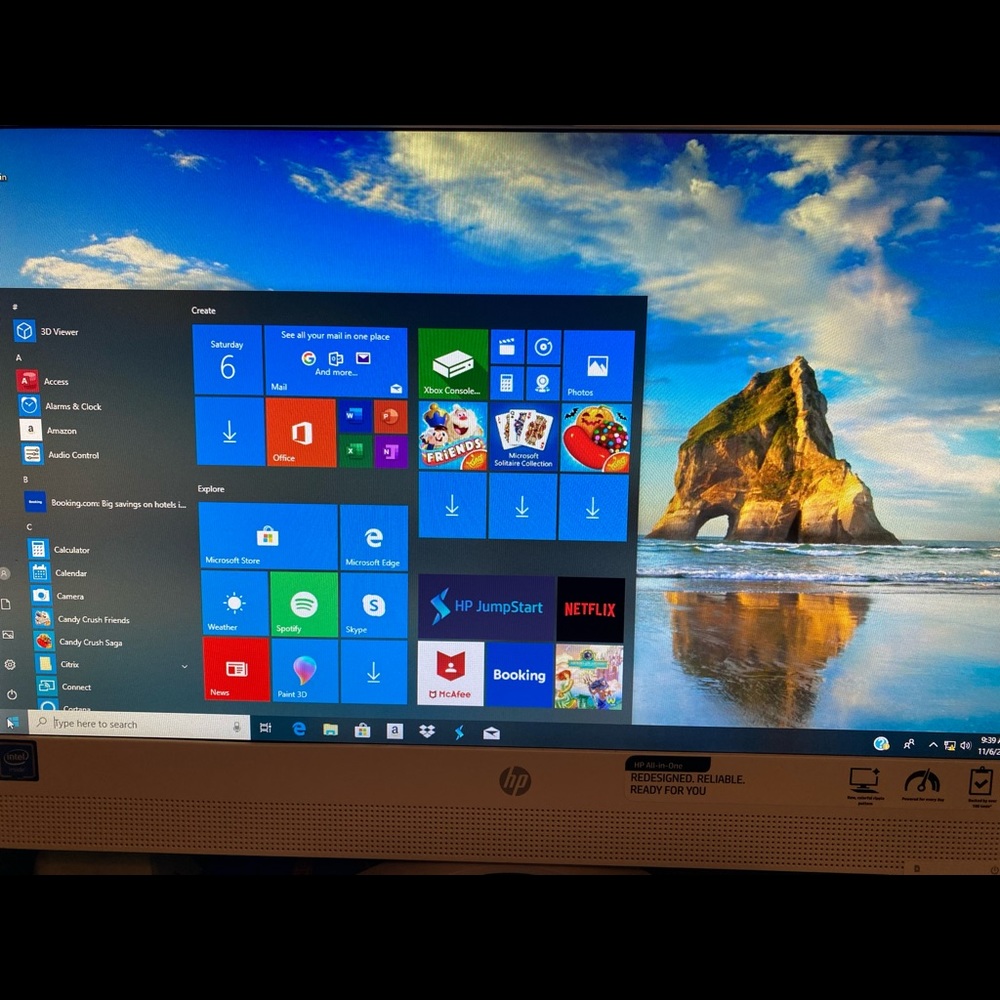The height and width of the screenshot is (1000, 1000).
Task: Open Audio Control in the app list
Action: click(61, 455)
